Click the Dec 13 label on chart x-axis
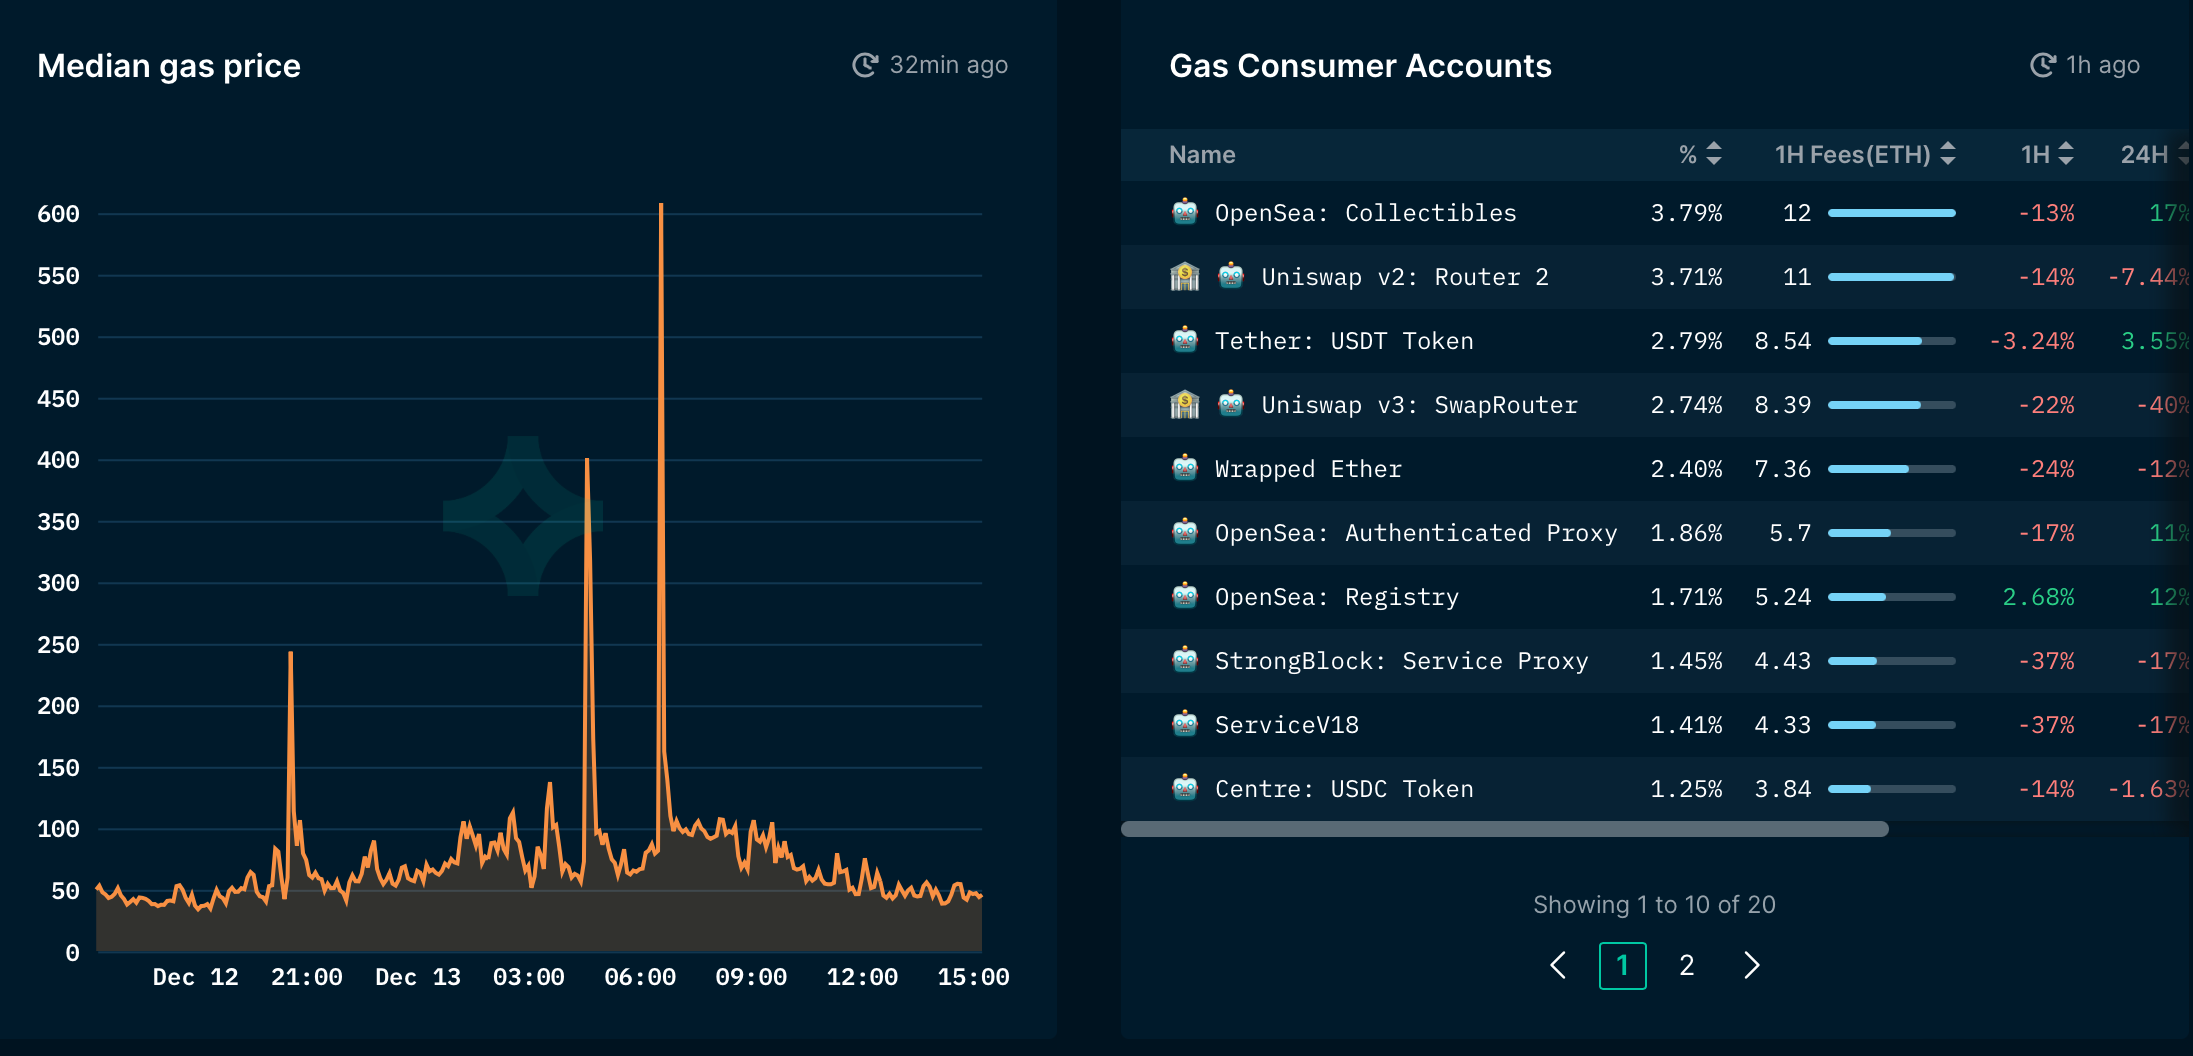 click(x=418, y=977)
